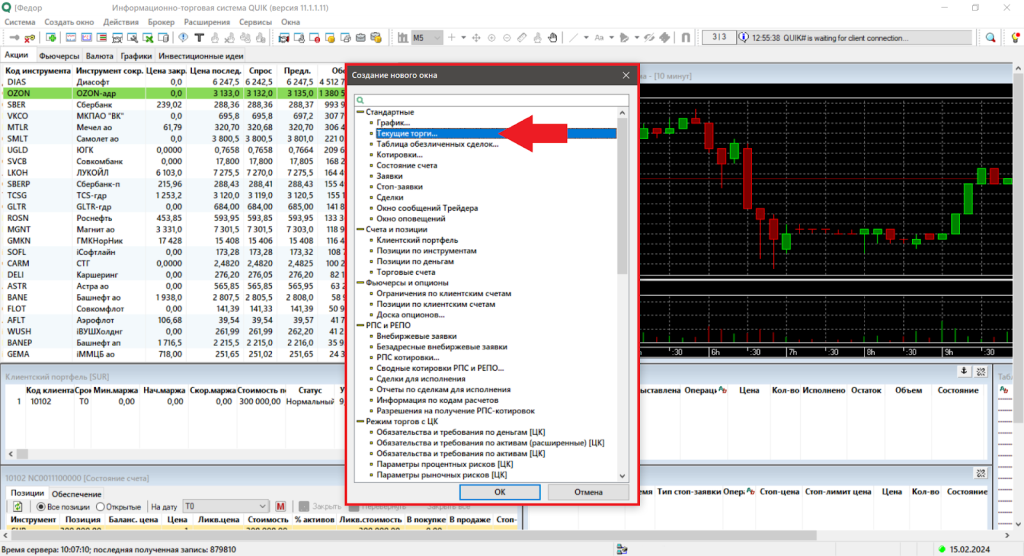The image size is (1024, 556).
Task: Click OK in the create window dialog
Action: tap(500, 492)
